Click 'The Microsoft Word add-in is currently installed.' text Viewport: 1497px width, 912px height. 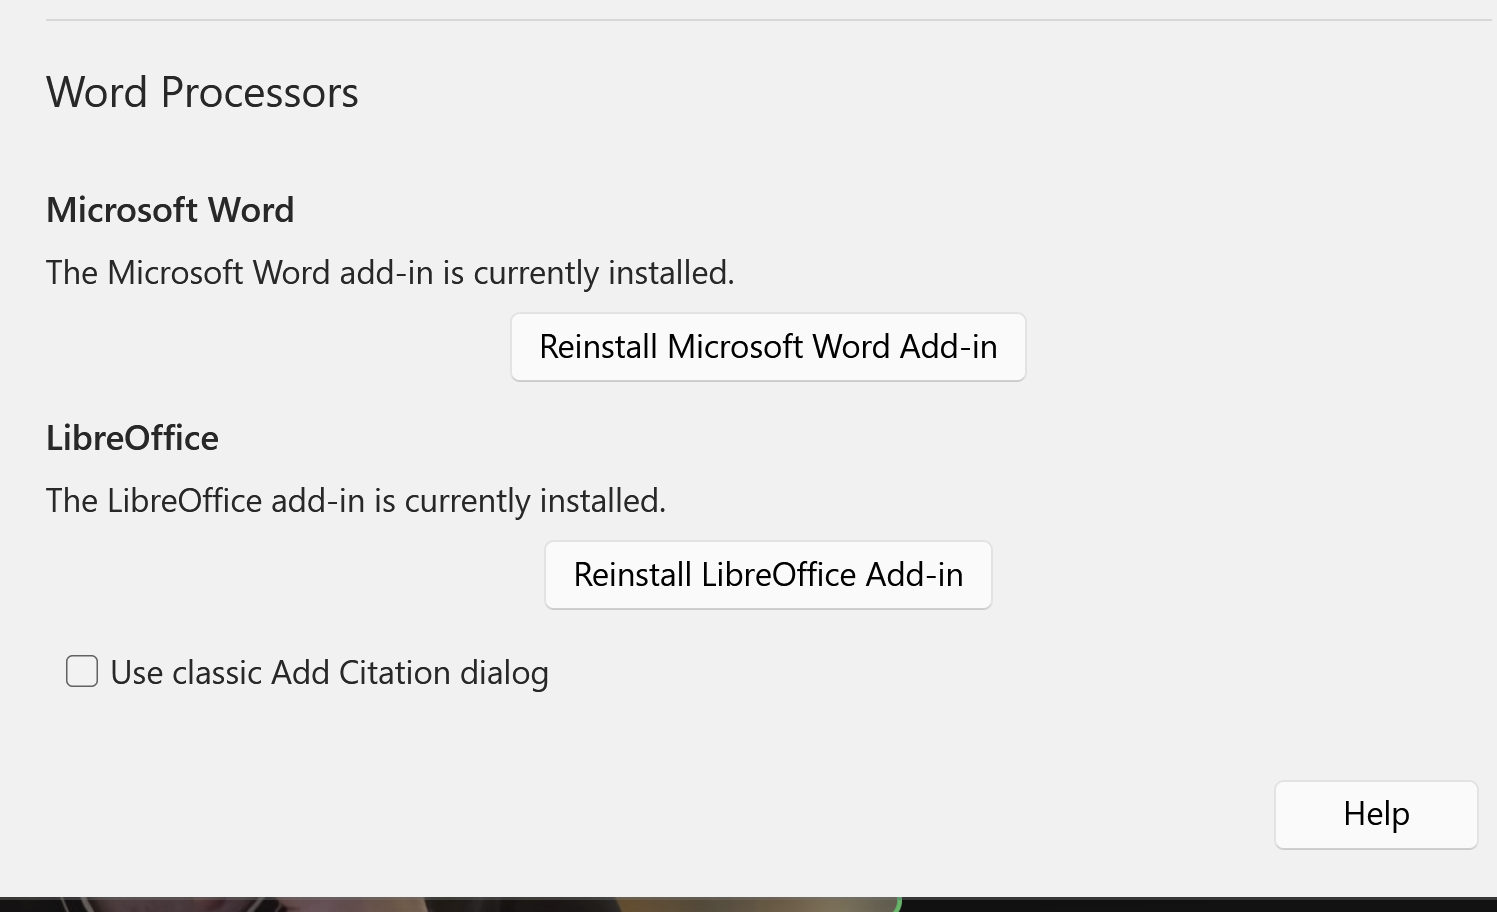390,273
